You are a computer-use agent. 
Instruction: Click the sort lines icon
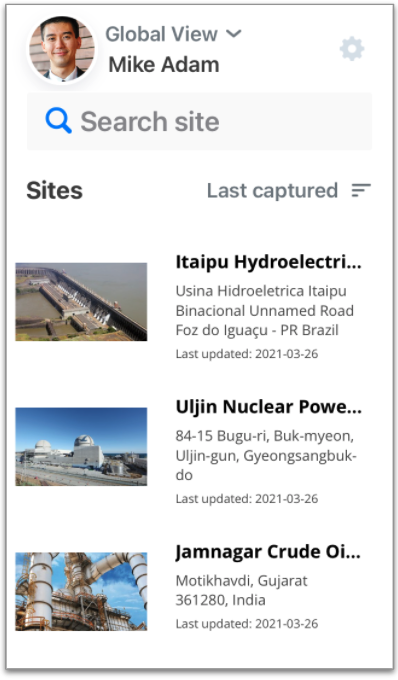[x=361, y=190]
